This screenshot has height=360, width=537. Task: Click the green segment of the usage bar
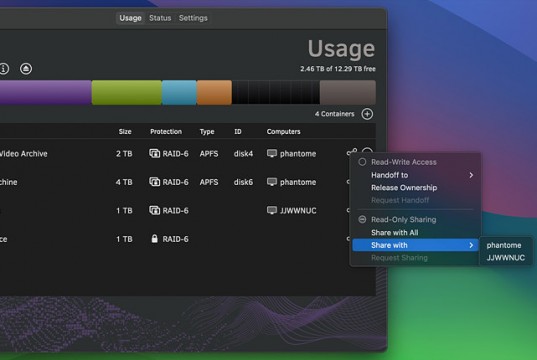(x=127, y=92)
